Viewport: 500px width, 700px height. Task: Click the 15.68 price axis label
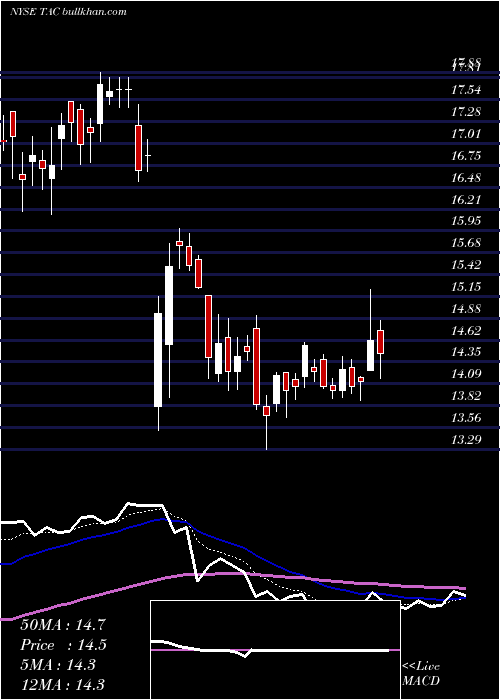(466, 243)
